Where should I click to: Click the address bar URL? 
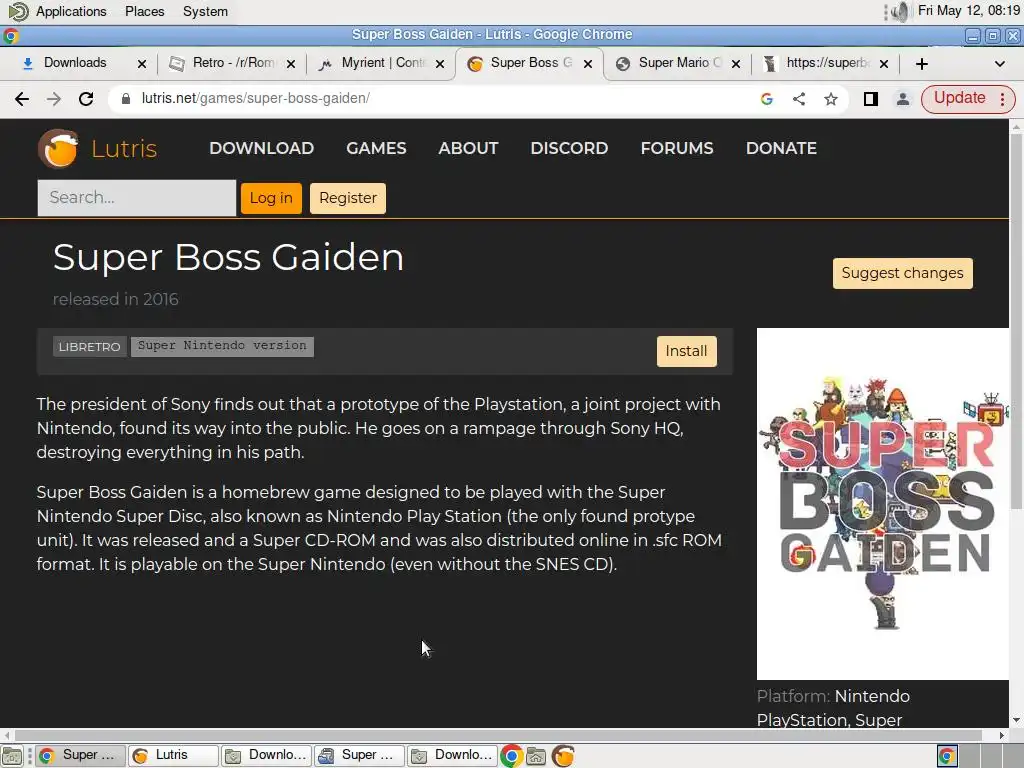(x=255, y=98)
